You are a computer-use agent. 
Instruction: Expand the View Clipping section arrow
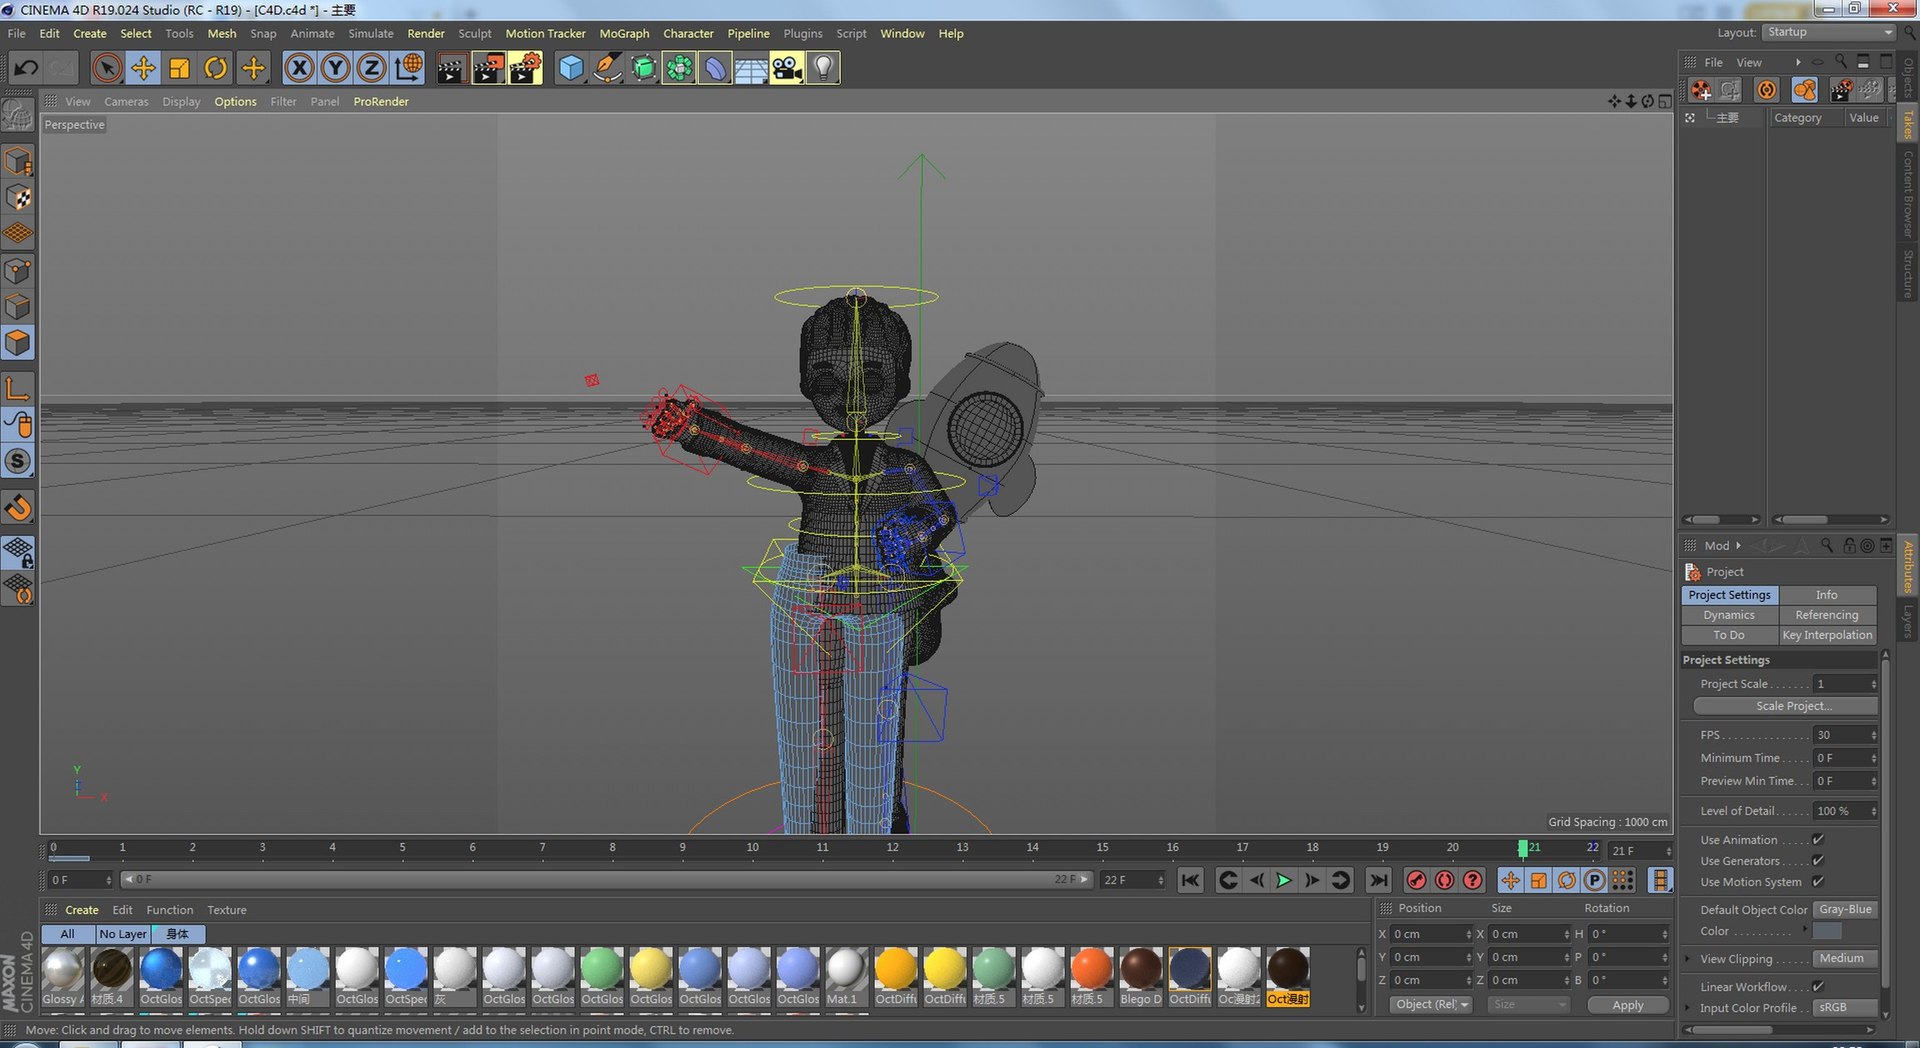1688,959
